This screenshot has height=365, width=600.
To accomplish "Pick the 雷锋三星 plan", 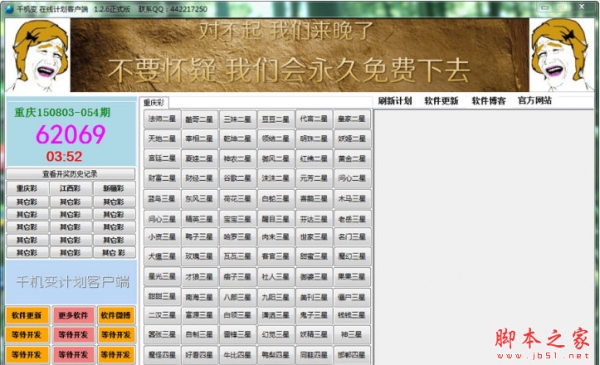I will (238, 335).
